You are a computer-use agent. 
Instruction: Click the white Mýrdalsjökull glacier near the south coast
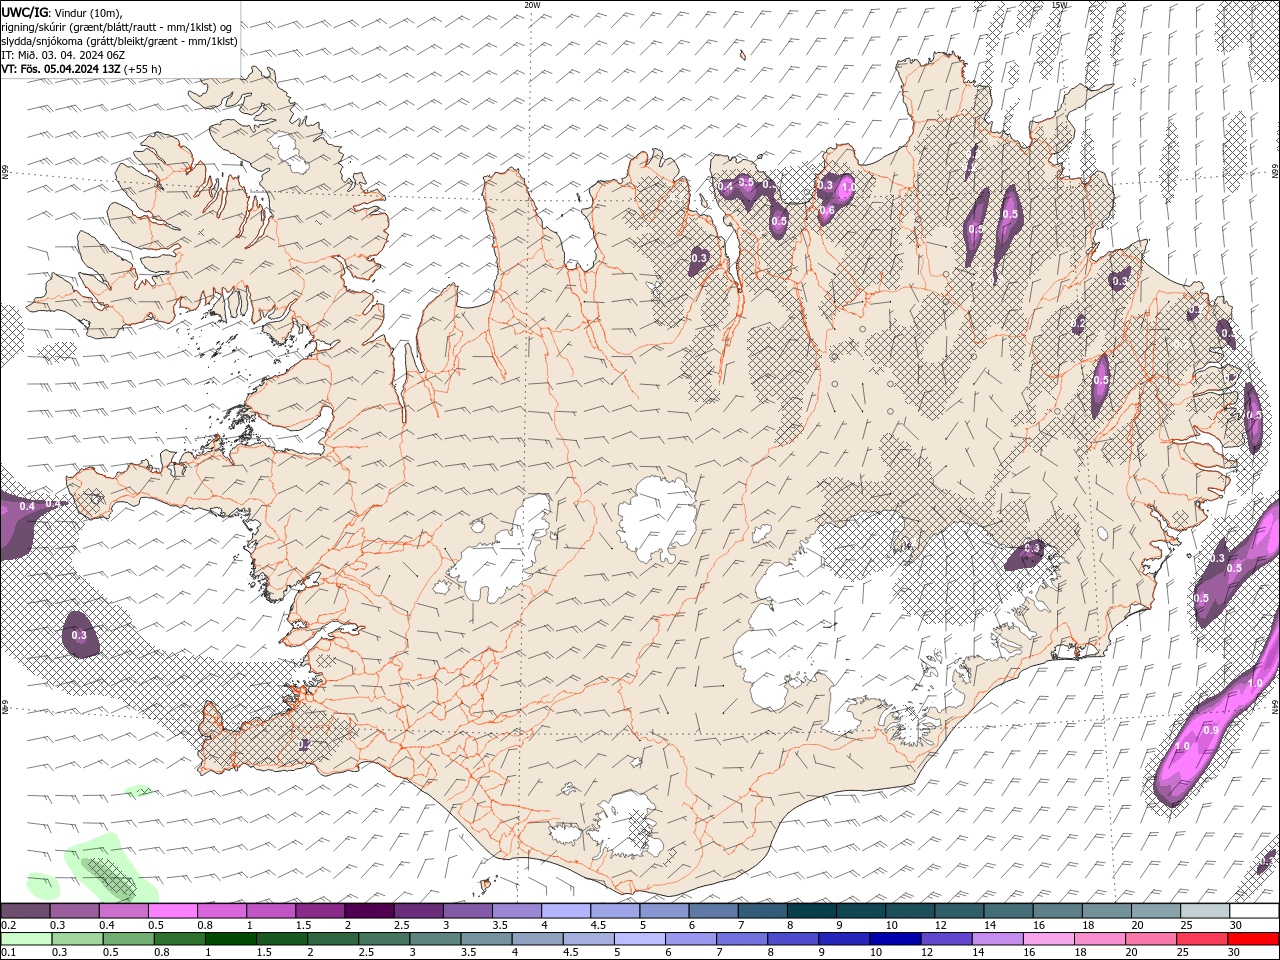pyautogui.click(x=627, y=825)
